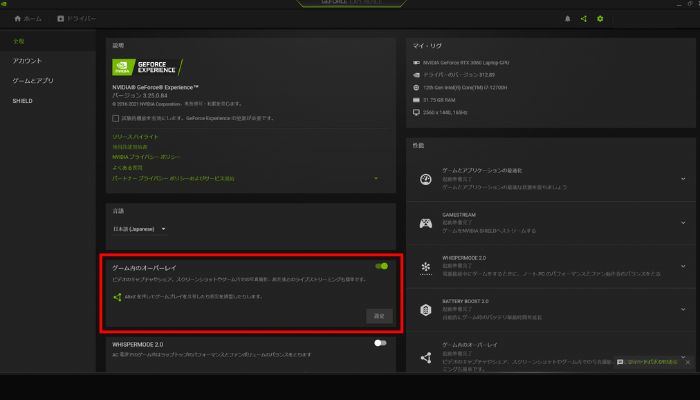Click the green share icon in the top bar
700x400 pixels.
(x=583, y=19)
